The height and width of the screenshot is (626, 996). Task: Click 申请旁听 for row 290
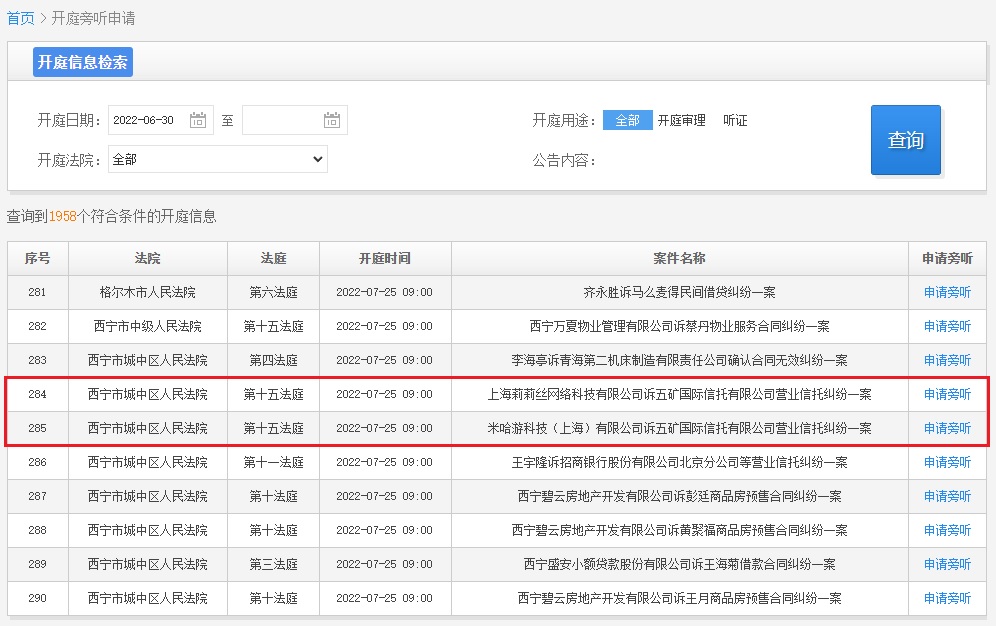coord(947,598)
